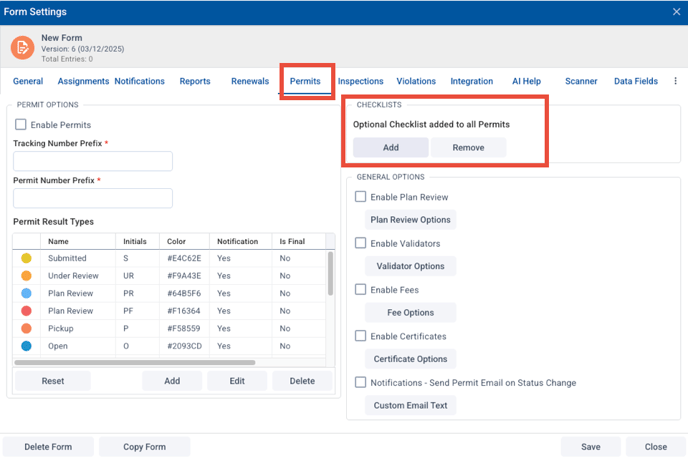Viewport: 688px width, 458px height.
Task: Open Validator Options
Action: coord(410,266)
